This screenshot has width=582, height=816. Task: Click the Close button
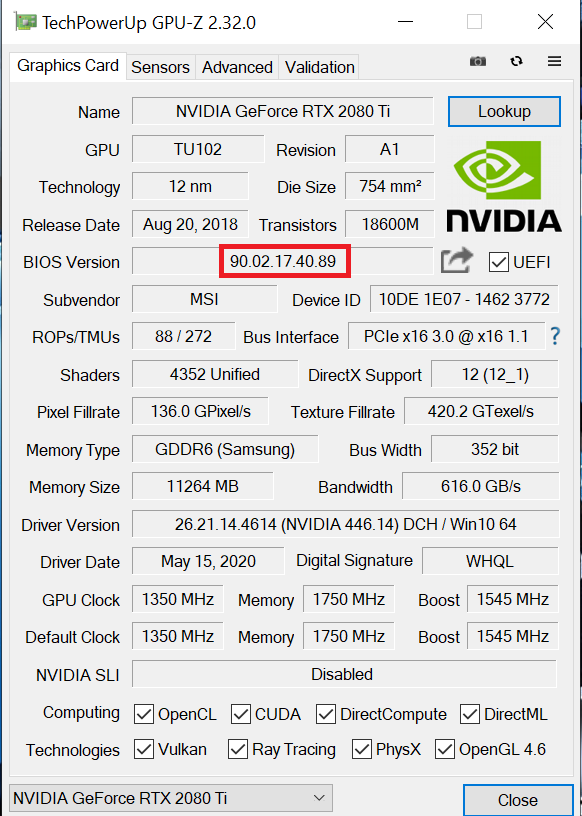click(x=517, y=800)
